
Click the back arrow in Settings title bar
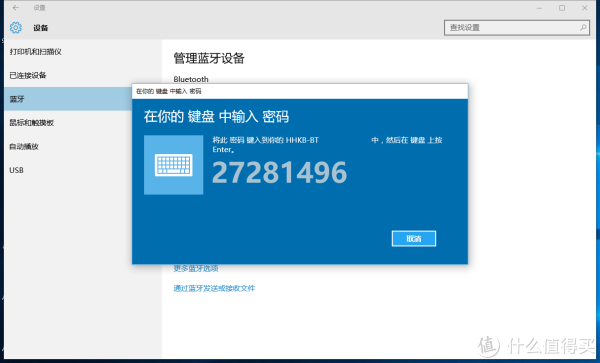[16, 8]
